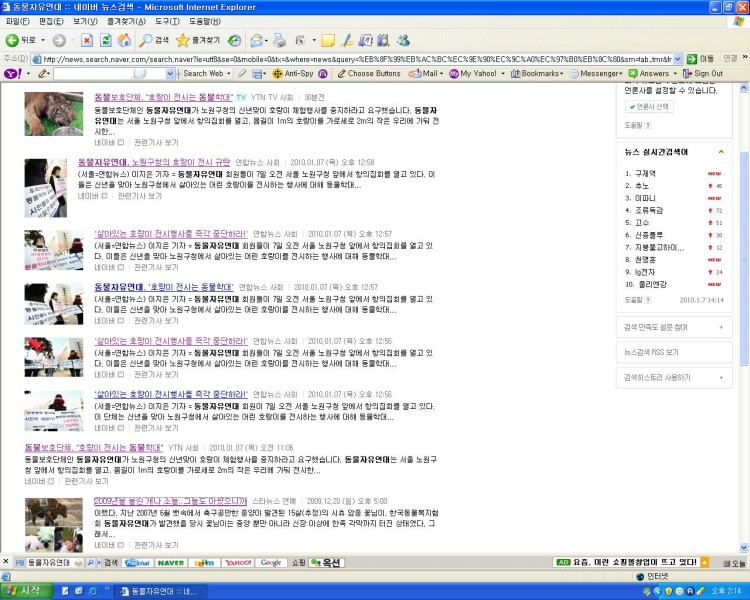Go back with the 뒤로 button
The width and height of the screenshot is (750, 600).
tap(21, 40)
